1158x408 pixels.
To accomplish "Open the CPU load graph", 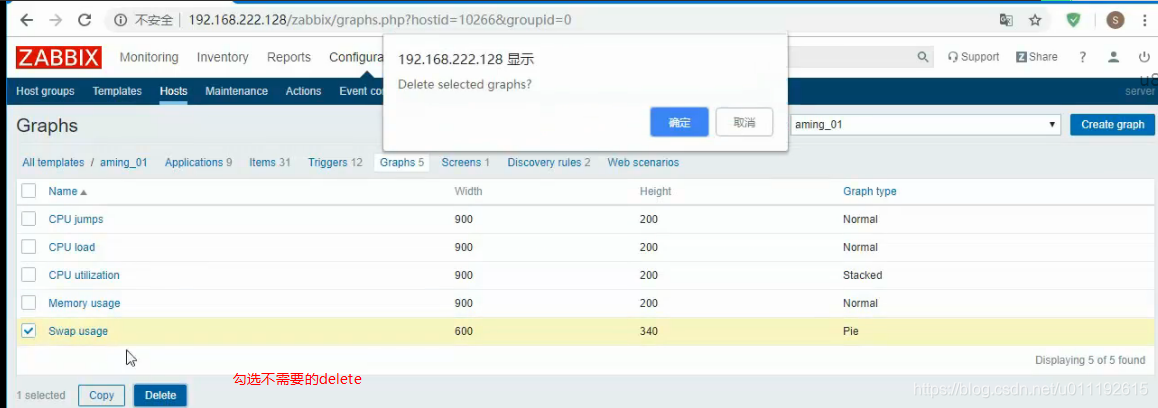I will coord(72,248).
